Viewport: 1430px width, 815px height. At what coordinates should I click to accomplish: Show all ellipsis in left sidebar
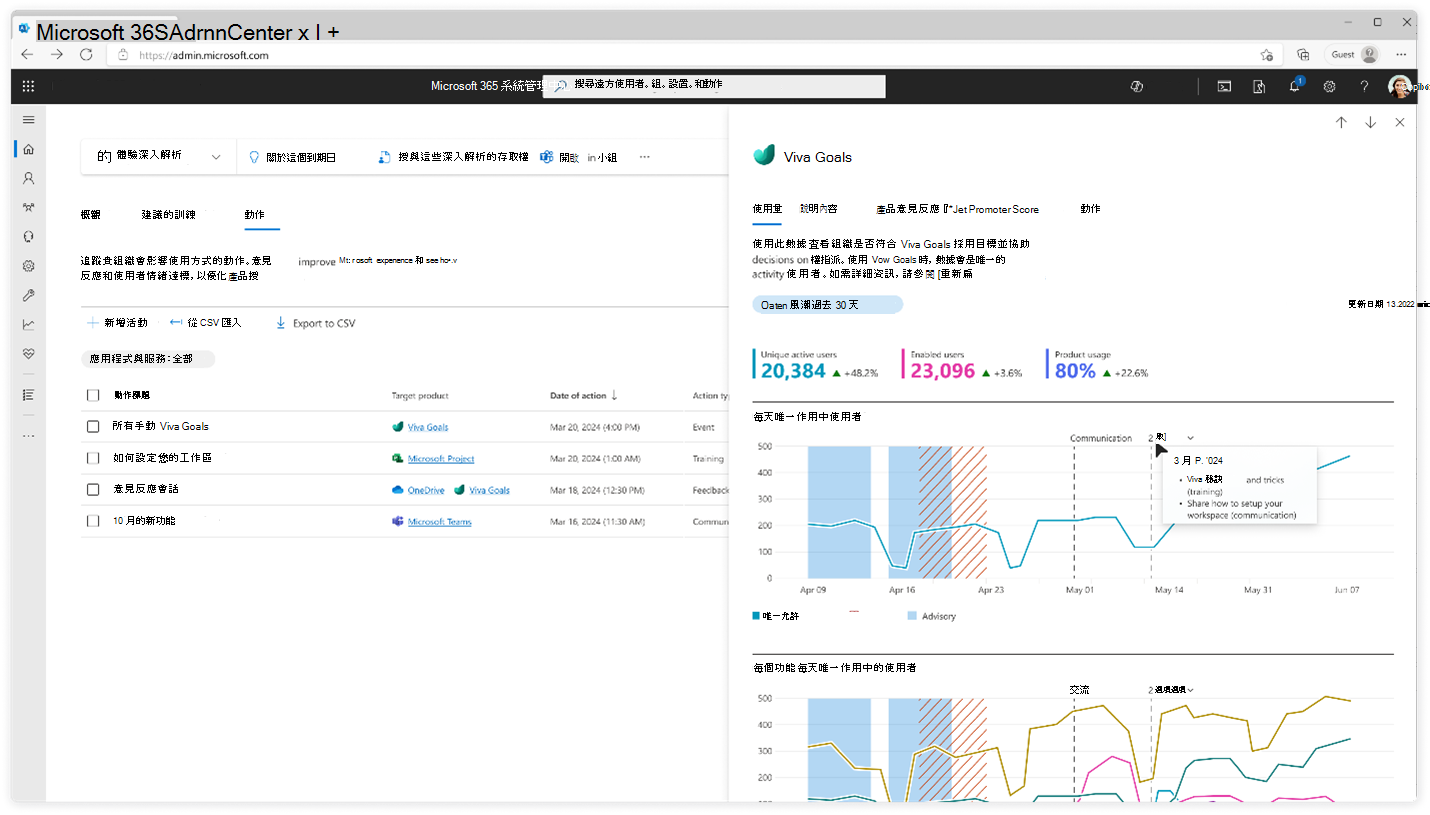pos(28,436)
